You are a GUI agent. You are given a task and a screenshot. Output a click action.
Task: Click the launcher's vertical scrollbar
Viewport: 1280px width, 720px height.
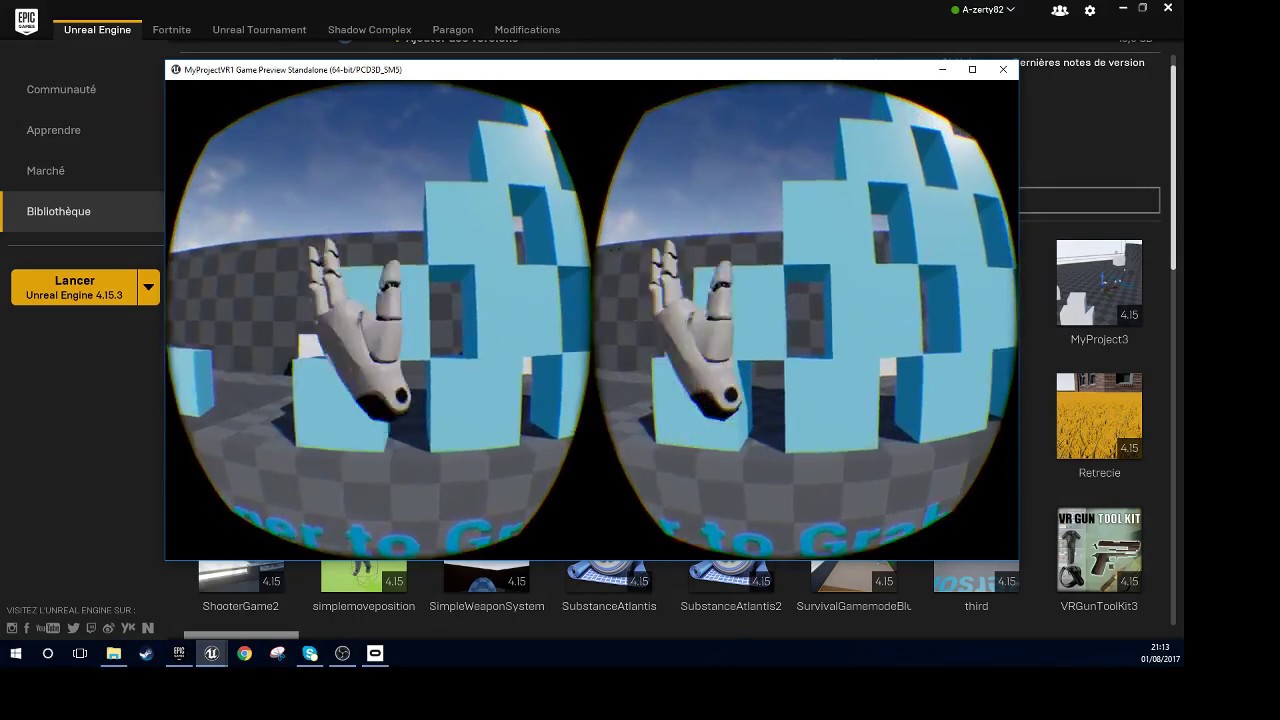click(1173, 167)
